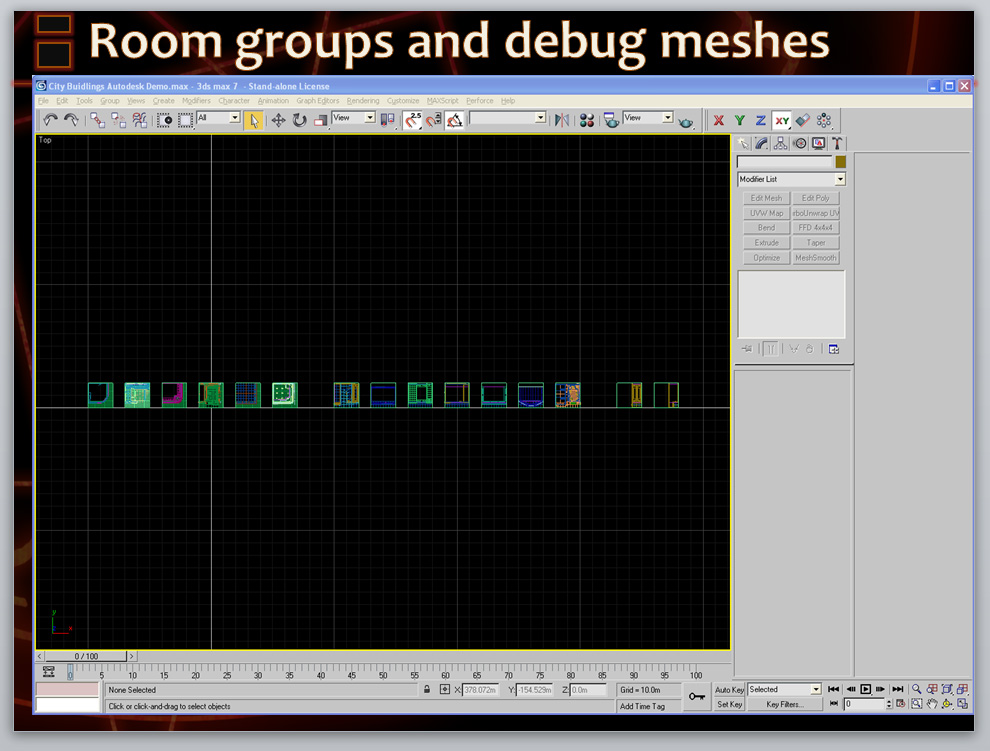The height and width of the screenshot is (751, 990).
Task: Open the Rendering menu
Action: [363, 101]
